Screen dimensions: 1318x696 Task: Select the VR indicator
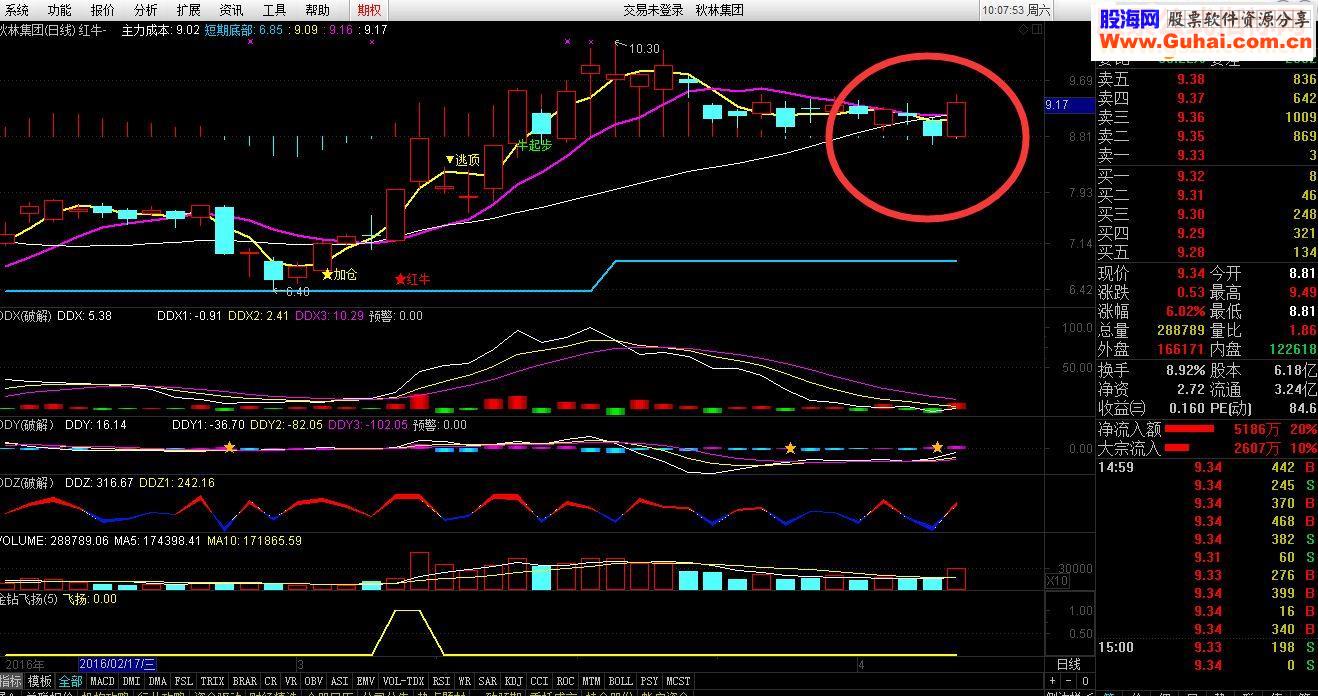click(292, 682)
